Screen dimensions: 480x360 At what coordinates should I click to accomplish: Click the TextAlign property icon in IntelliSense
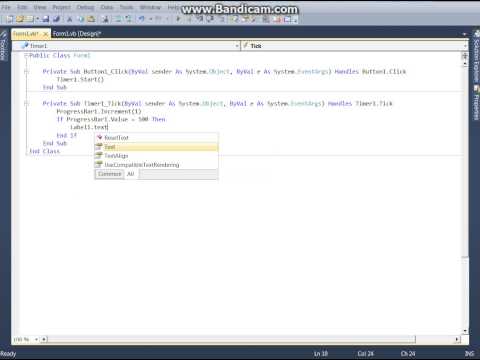(x=99, y=155)
